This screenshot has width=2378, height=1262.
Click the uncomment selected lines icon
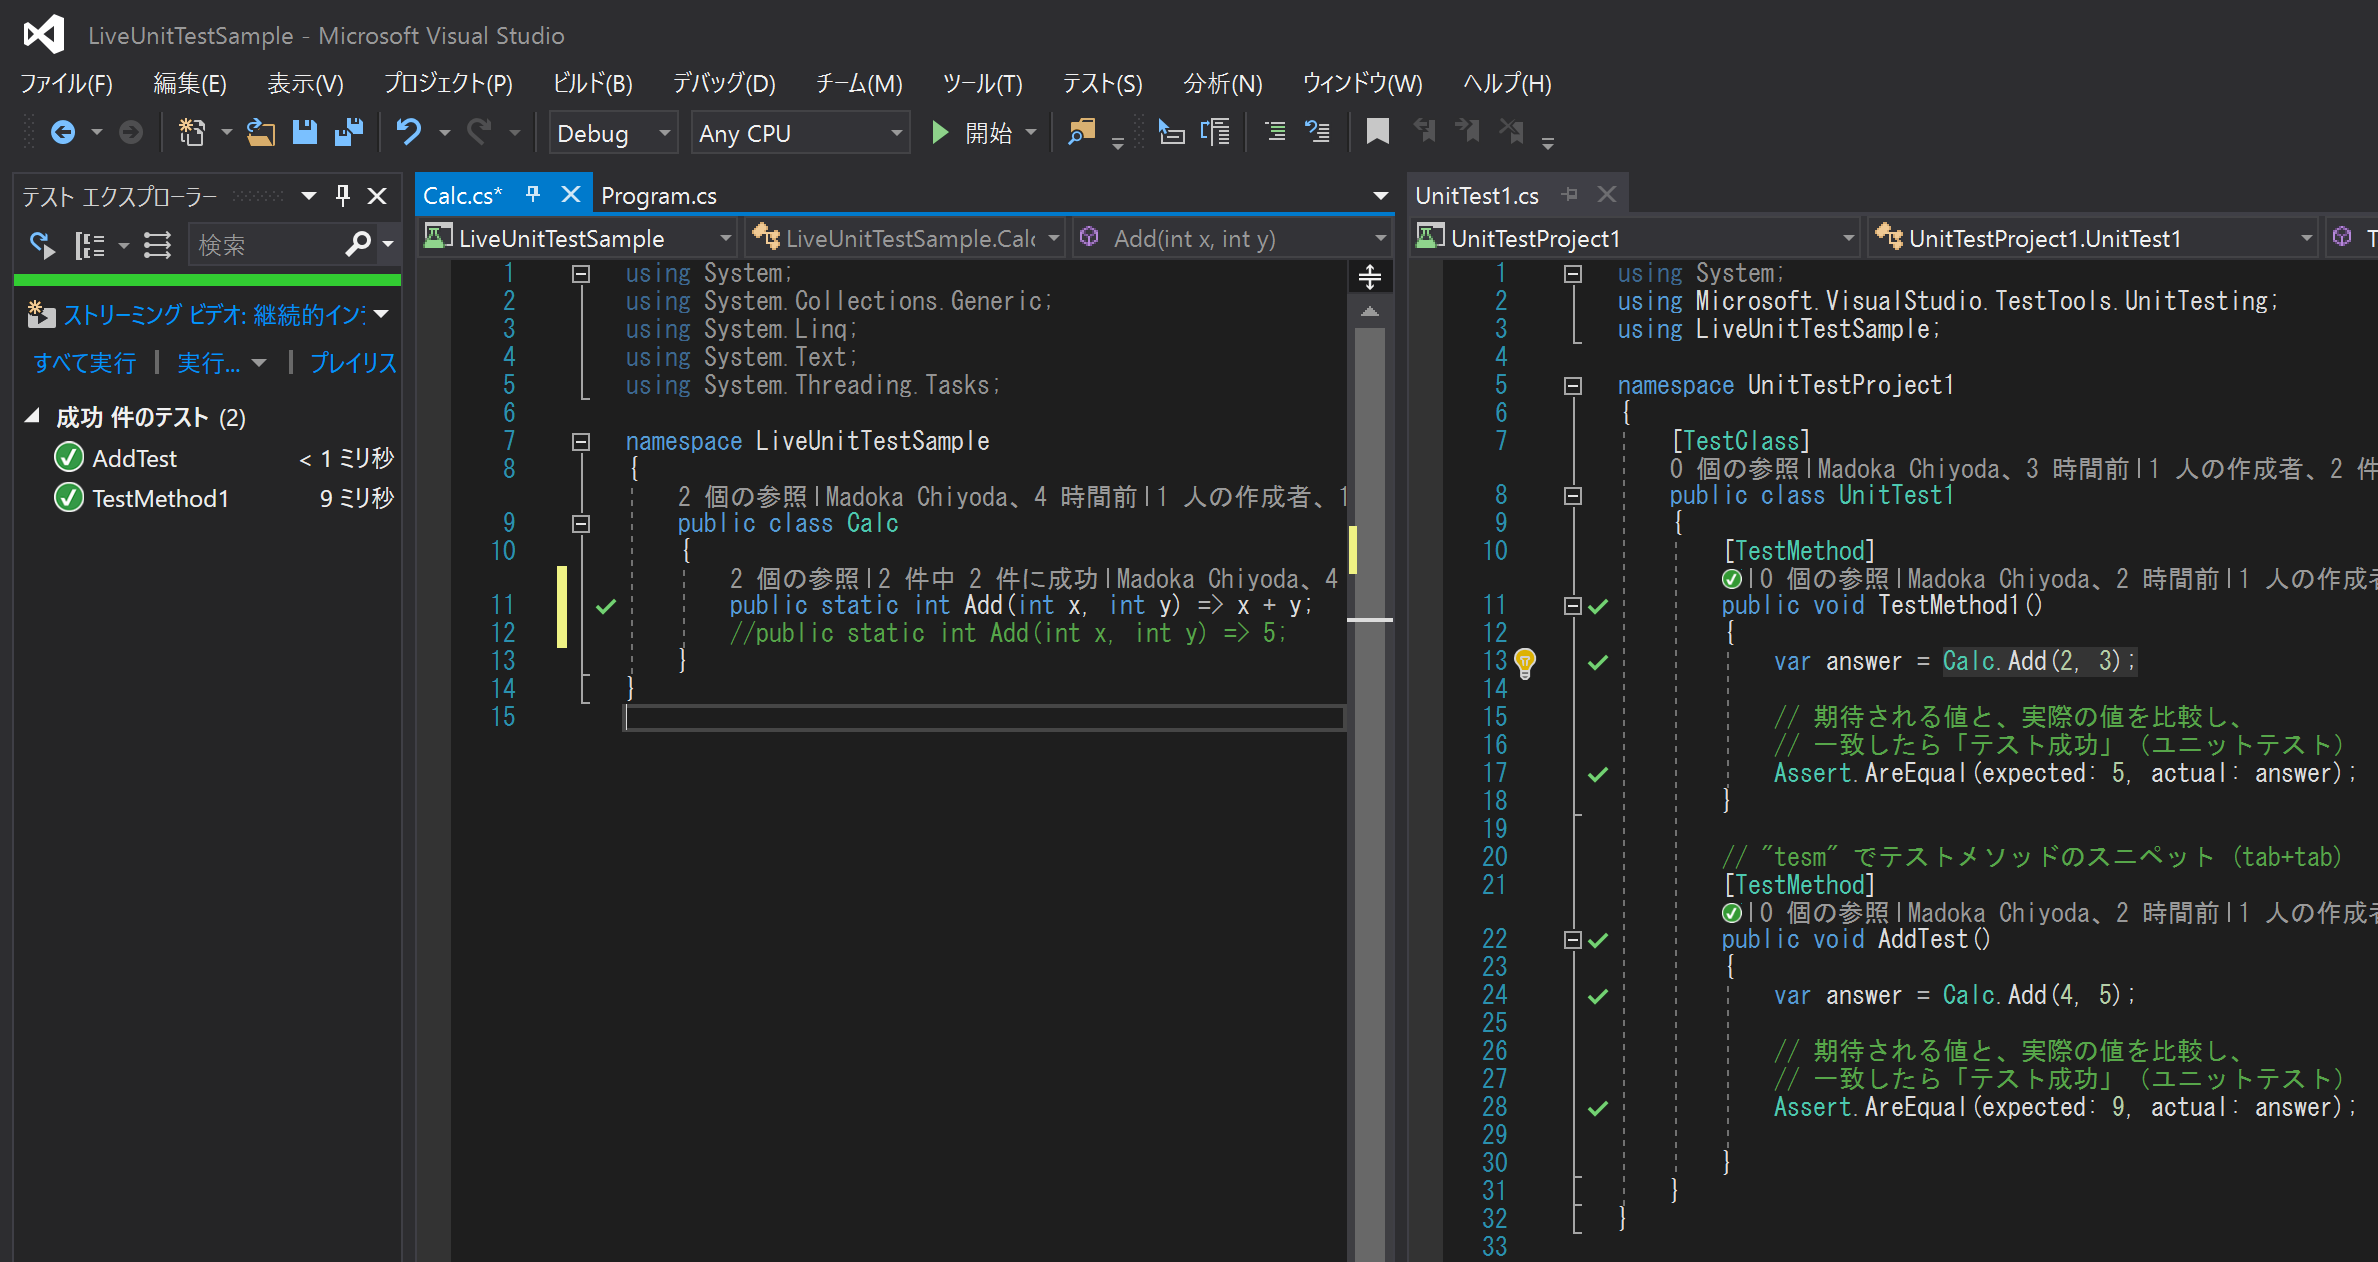tap(1318, 132)
